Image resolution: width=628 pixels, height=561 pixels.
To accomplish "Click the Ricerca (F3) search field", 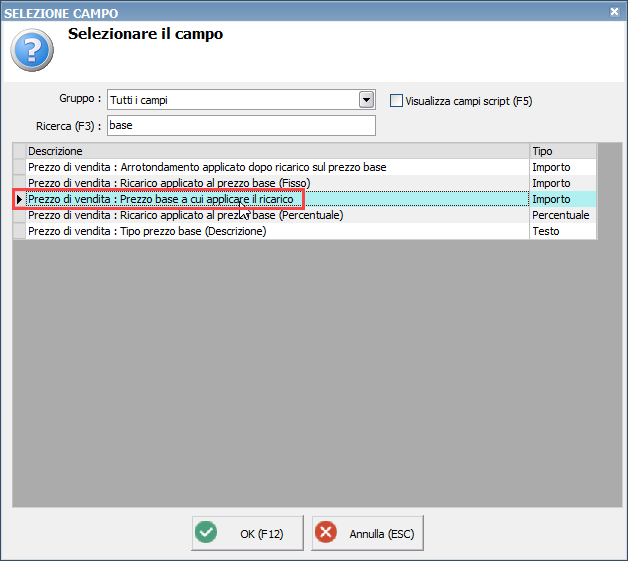I will point(241,125).
